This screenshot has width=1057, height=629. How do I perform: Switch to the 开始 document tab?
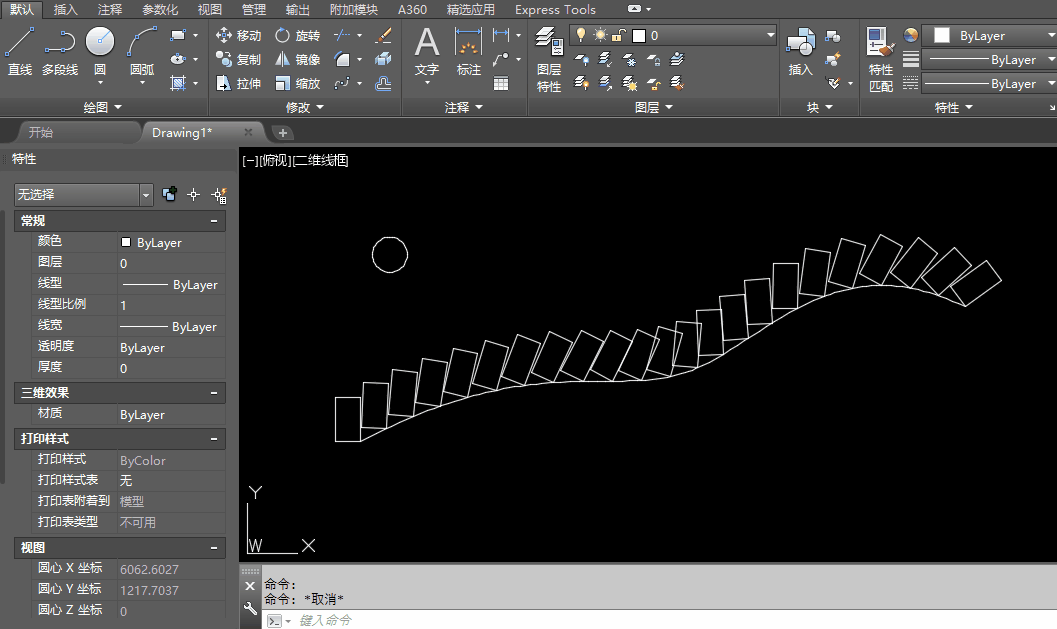[x=41, y=132]
